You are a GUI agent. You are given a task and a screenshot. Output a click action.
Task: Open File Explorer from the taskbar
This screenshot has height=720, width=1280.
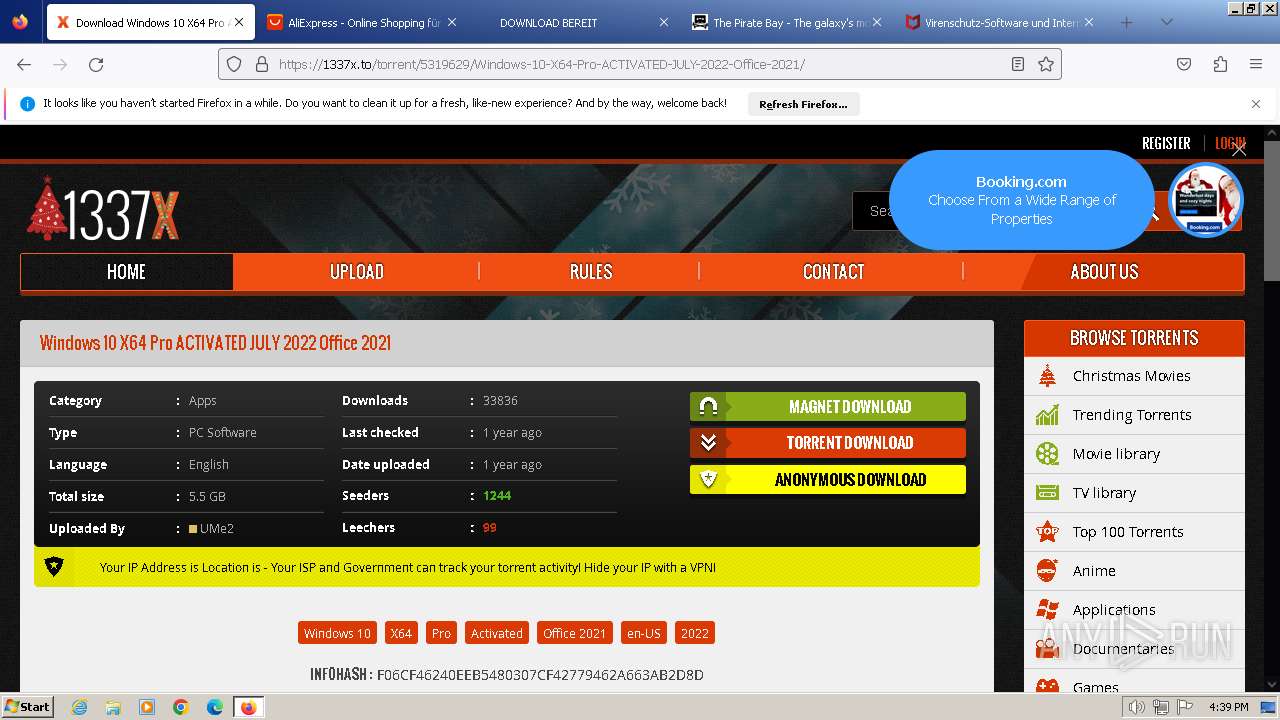pyautogui.click(x=113, y=707)
